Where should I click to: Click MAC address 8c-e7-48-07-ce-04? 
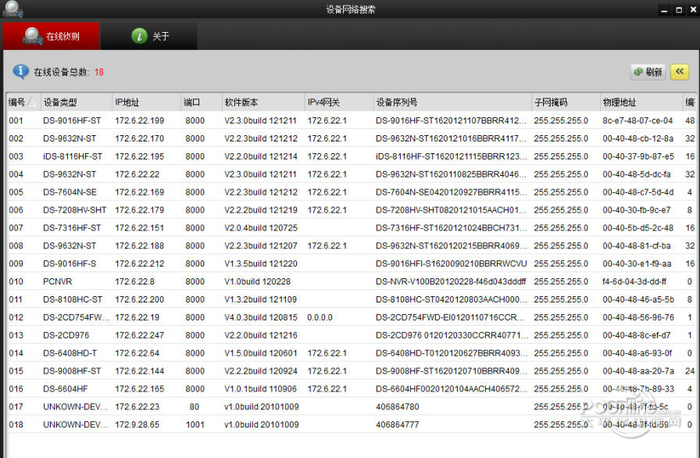(x=638, y=121)
